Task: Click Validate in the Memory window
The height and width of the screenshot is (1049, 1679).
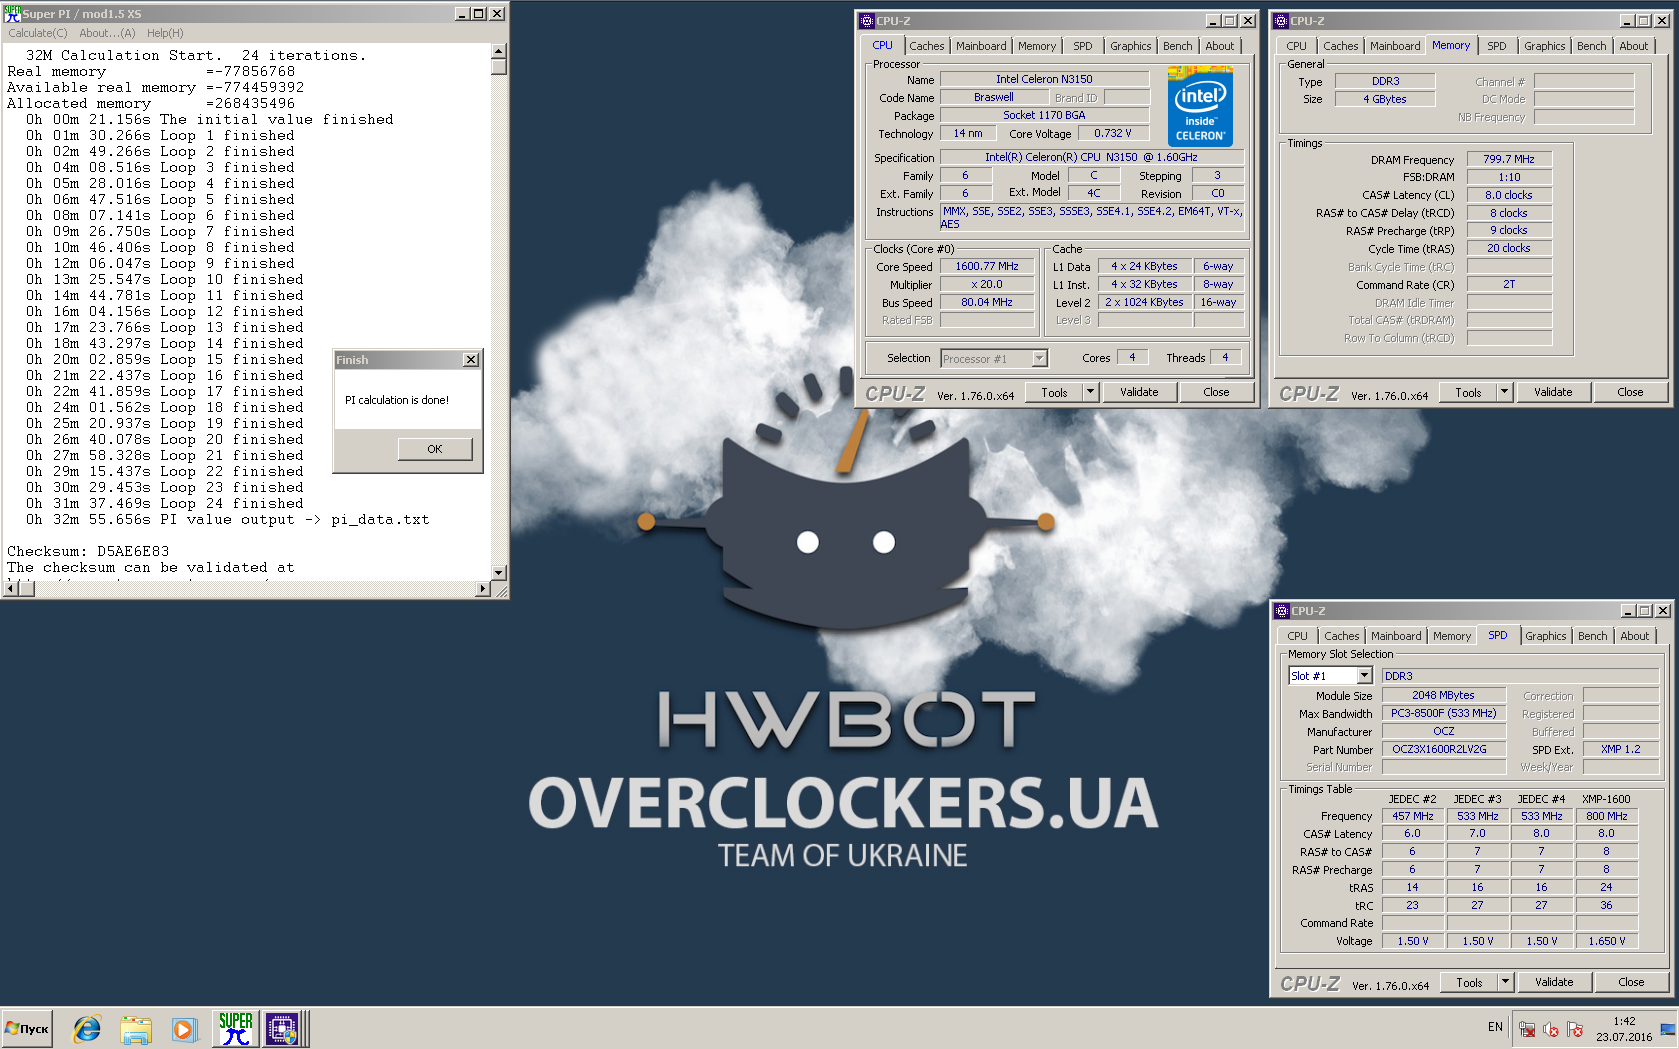Action: (1553, 392)
